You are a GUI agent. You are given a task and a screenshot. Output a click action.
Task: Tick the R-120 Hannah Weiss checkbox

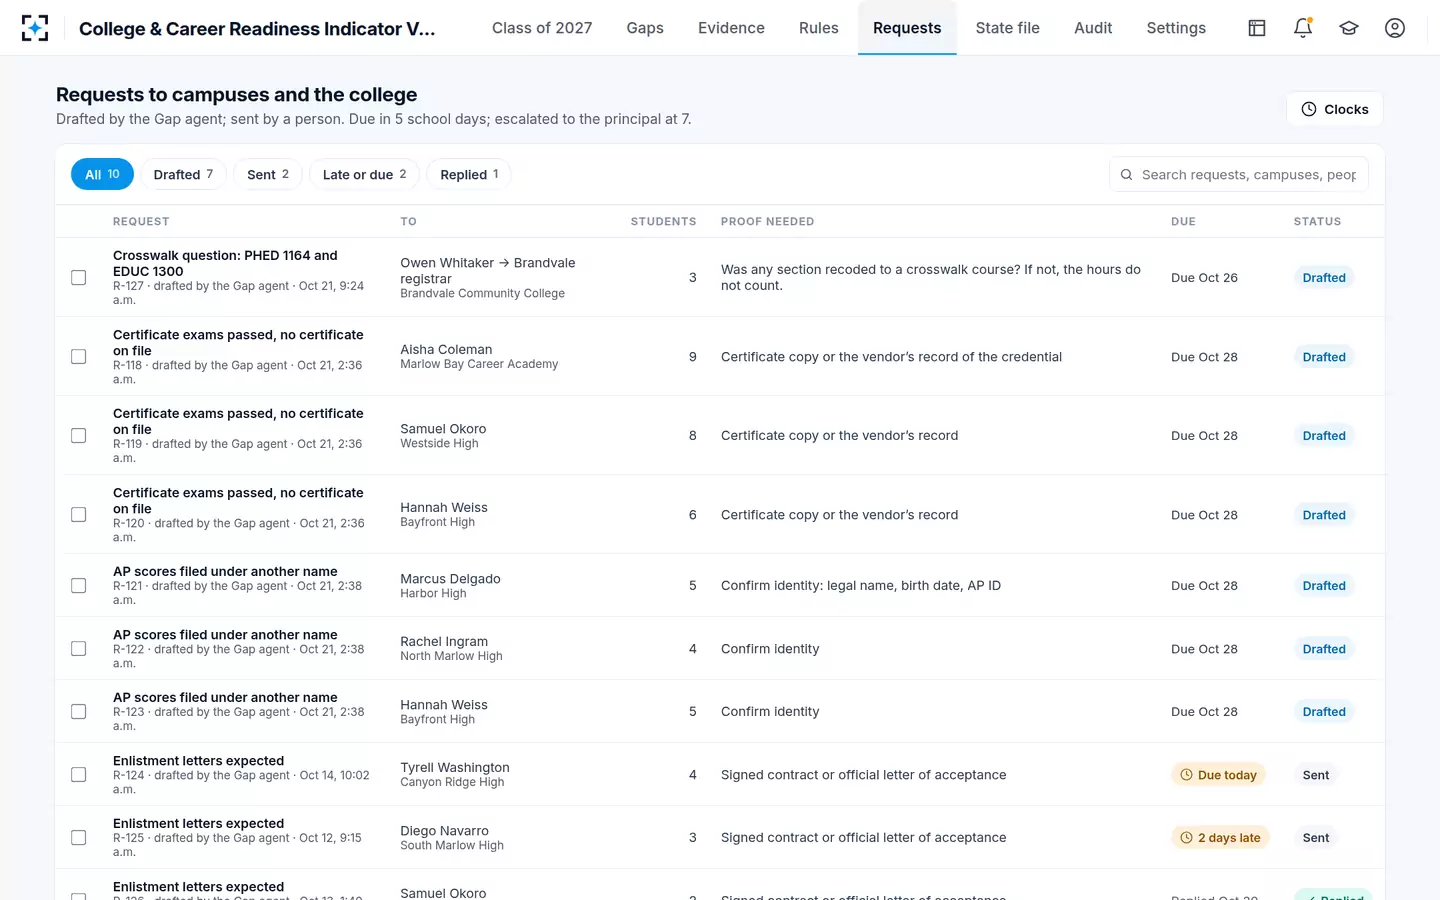click(79, 515)
